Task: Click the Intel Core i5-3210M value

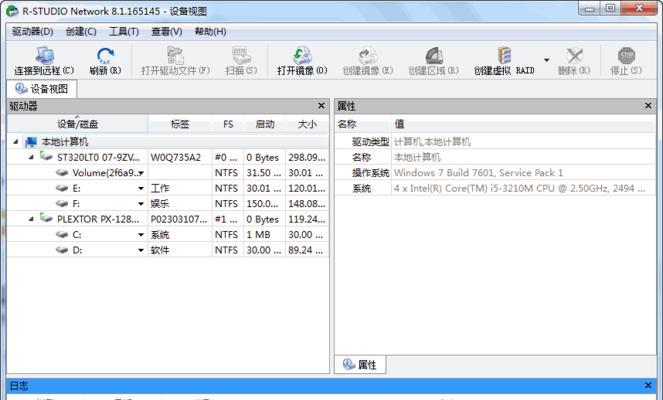Action: point(520,188)
